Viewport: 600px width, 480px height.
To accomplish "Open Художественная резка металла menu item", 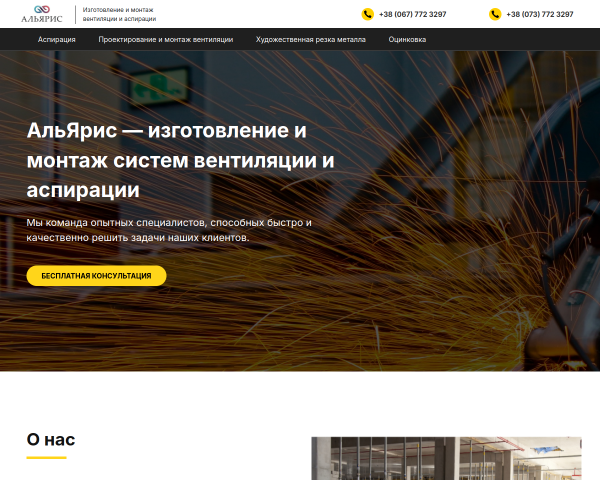I will click(311, 39).
